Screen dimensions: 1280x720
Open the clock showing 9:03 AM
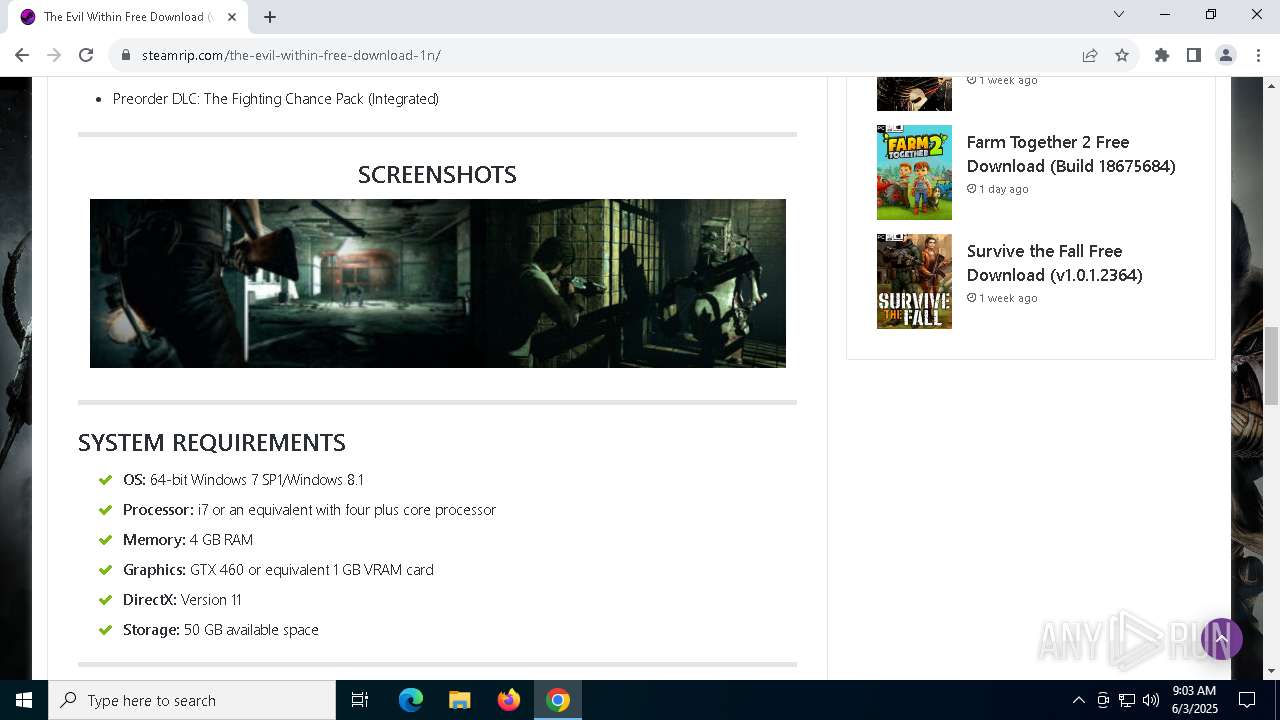(1194, 700)
